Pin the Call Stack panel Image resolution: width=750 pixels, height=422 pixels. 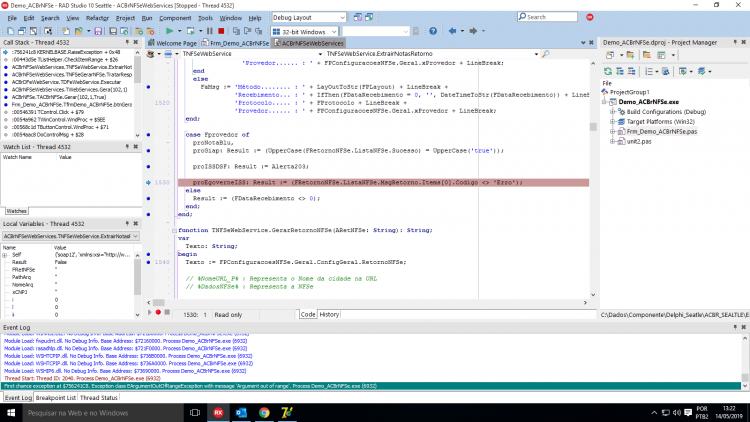click(x=127, y=42)
